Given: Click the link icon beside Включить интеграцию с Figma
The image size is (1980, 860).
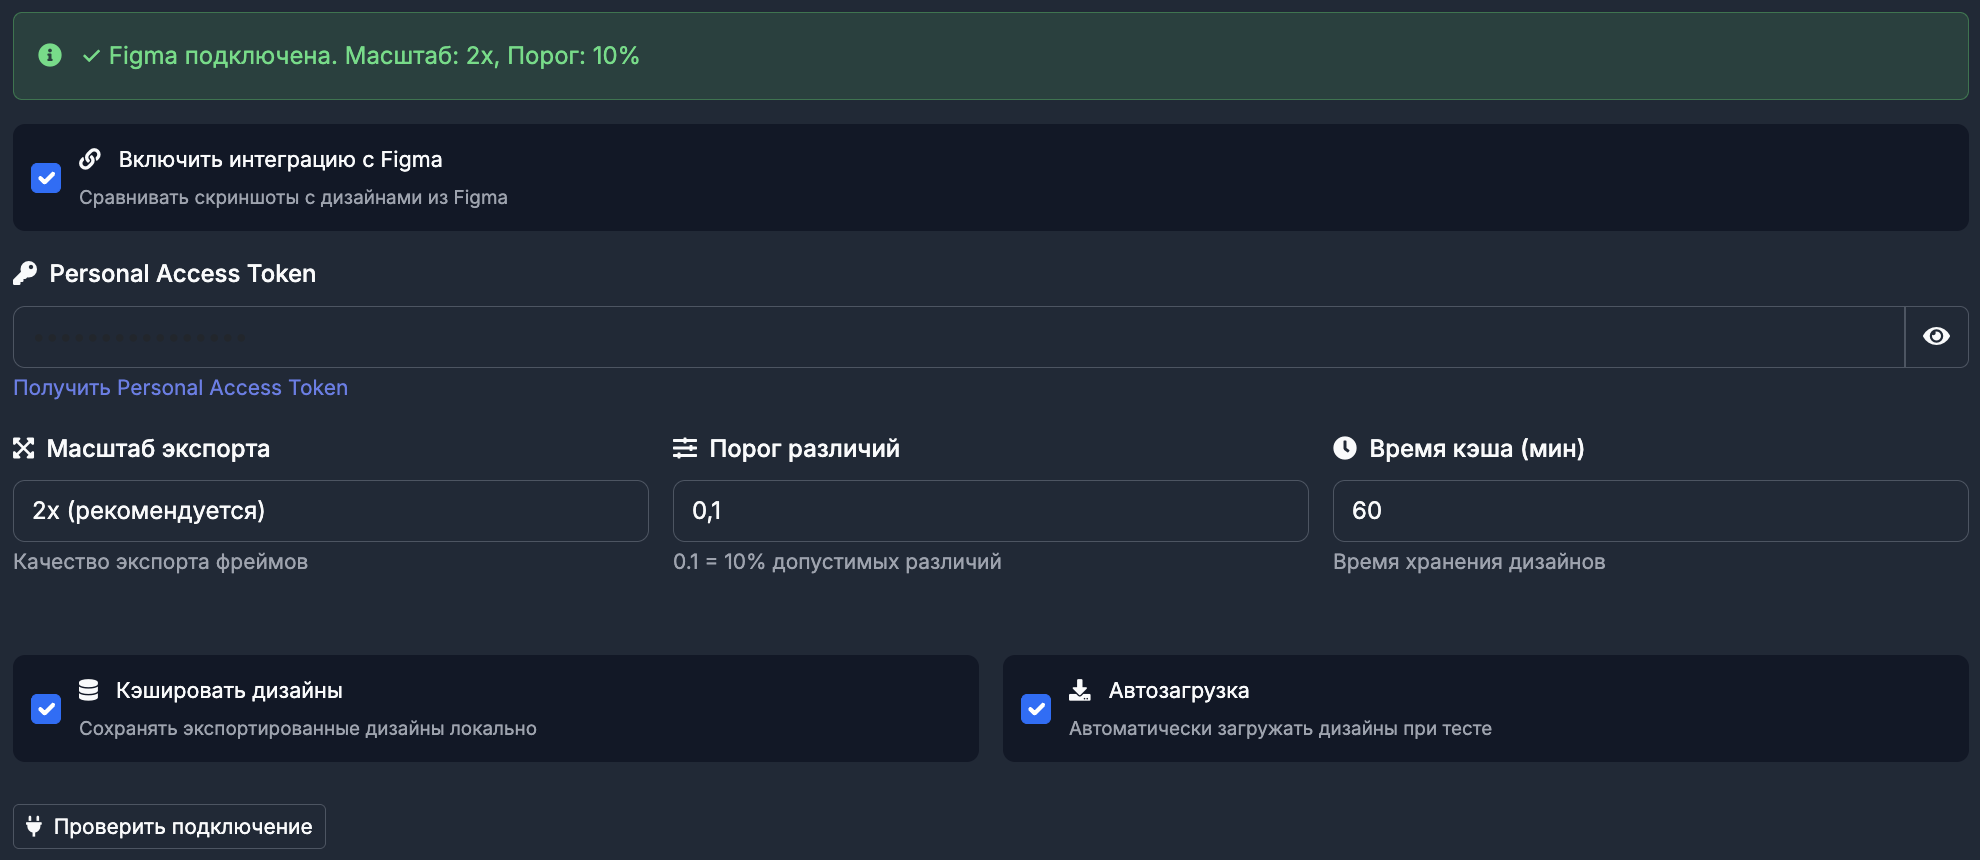Looking at the screenshot, I should 90,159.
